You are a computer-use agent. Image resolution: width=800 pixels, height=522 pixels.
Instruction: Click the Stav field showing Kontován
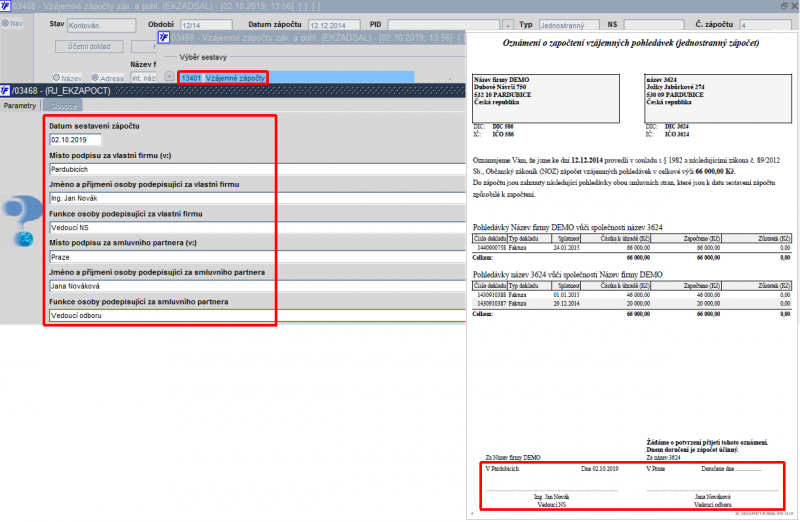coord(102,25)
